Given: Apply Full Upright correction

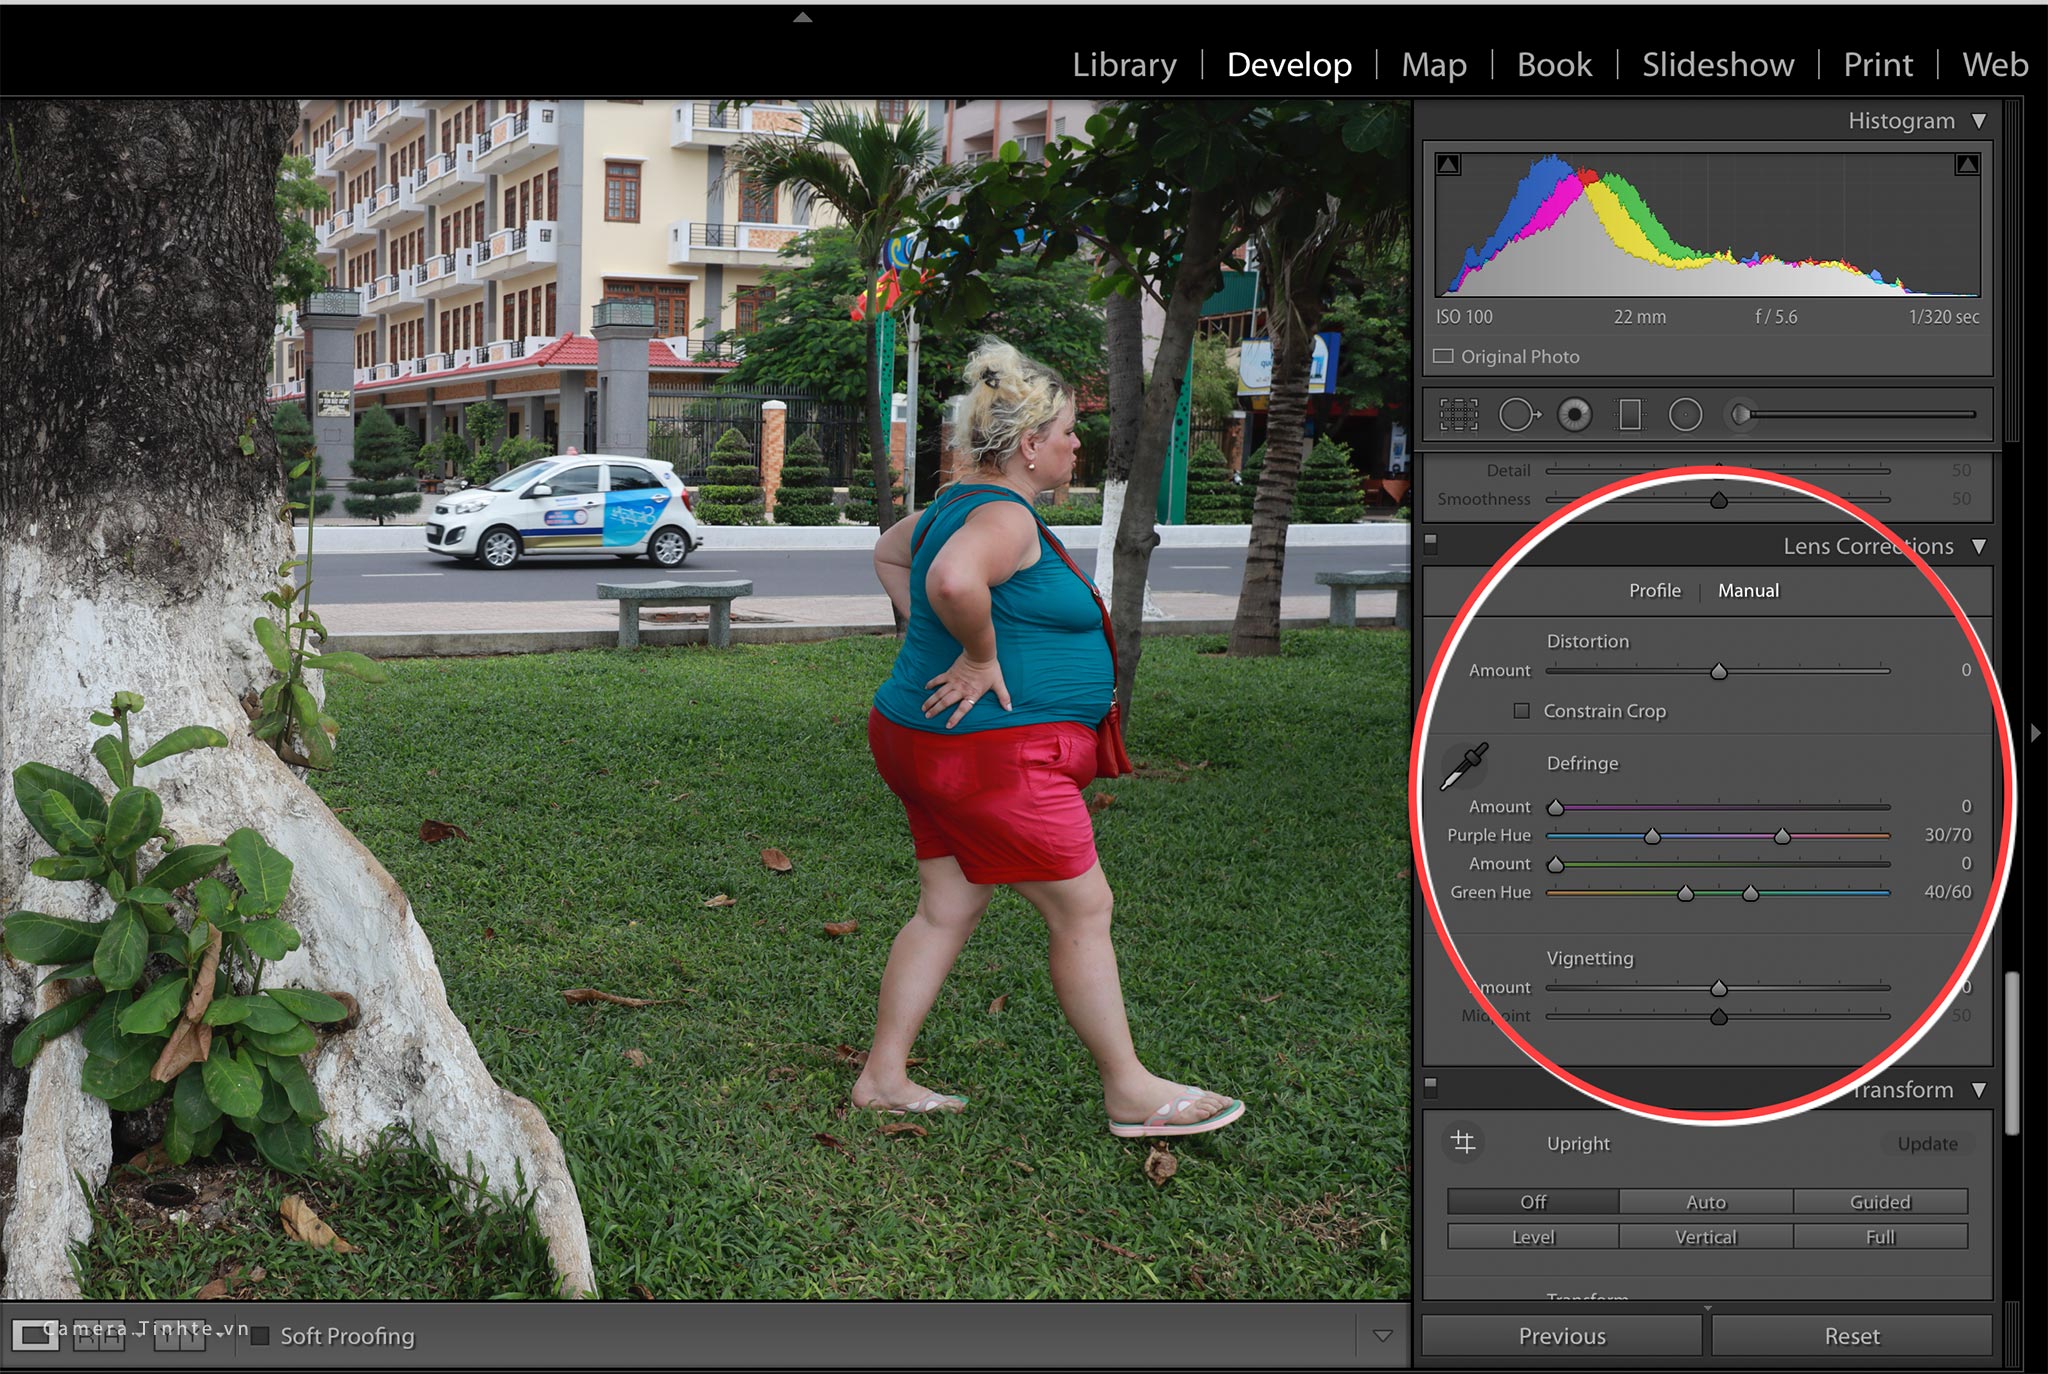Looking at the screenshot, I should pos(1880,1237).
